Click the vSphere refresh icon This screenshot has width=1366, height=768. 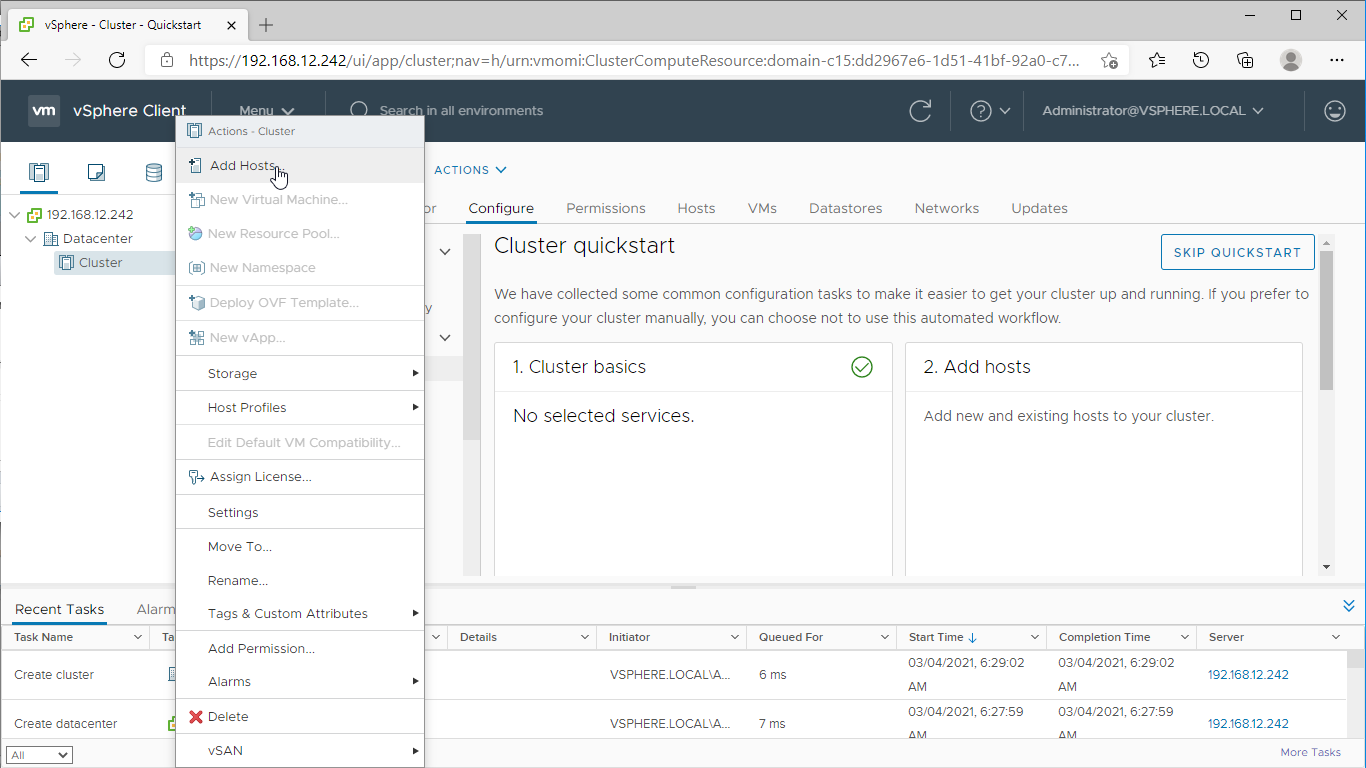pyautogui.click(x=920, y=111)
